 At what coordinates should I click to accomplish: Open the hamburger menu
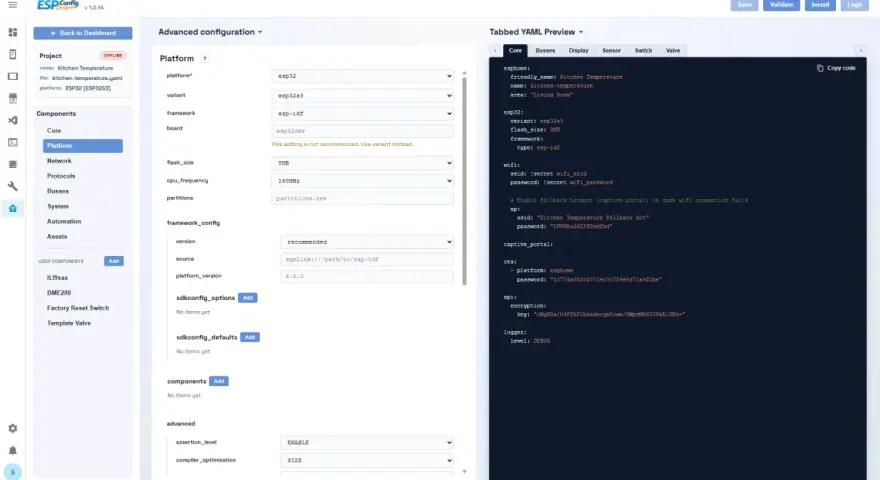[12, 5]
